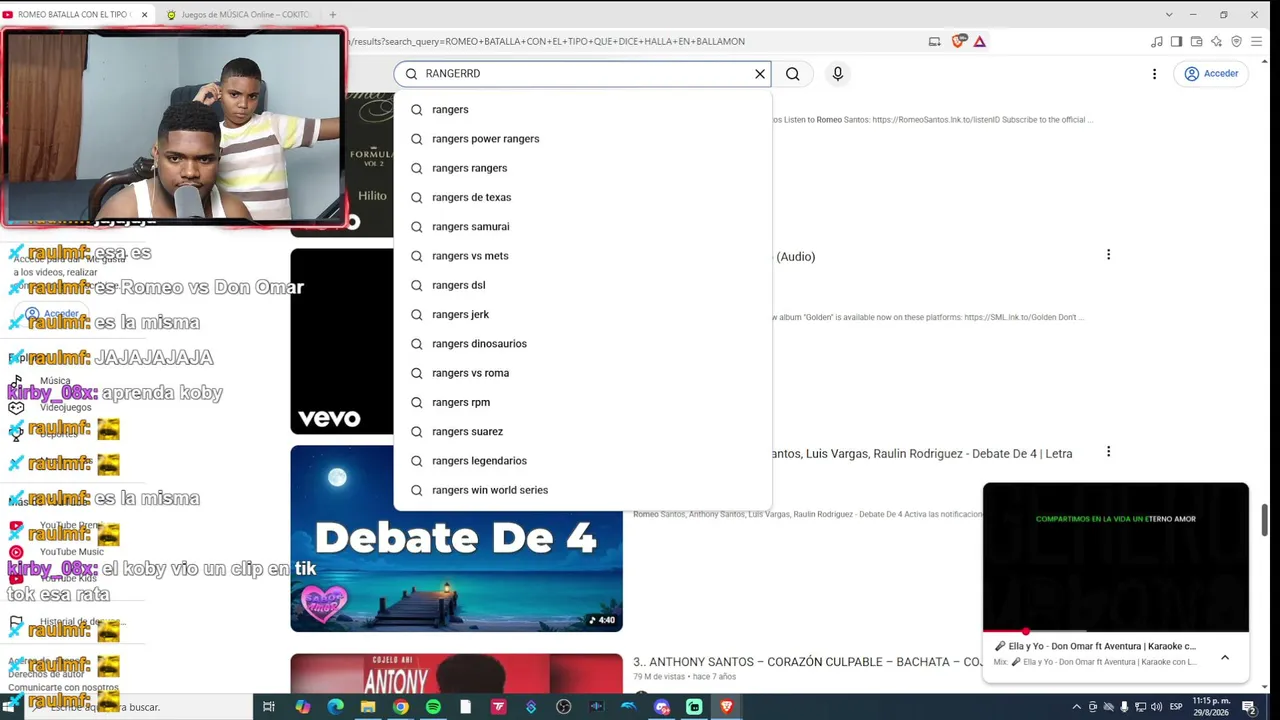The image size is (1280, 720).
Task: Close the ROMEO BATALLA browser tab
Action: [x=144, y=15]
